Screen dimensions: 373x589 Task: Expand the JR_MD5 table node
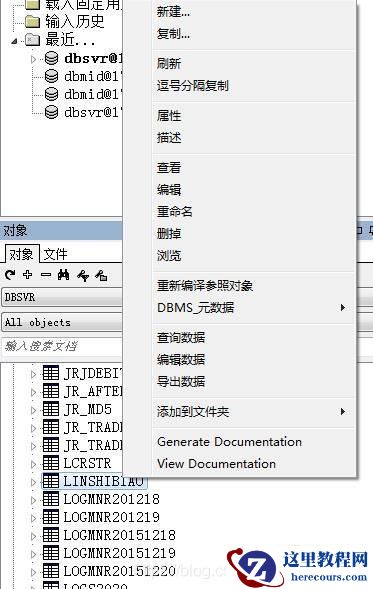tap(33, 410)
